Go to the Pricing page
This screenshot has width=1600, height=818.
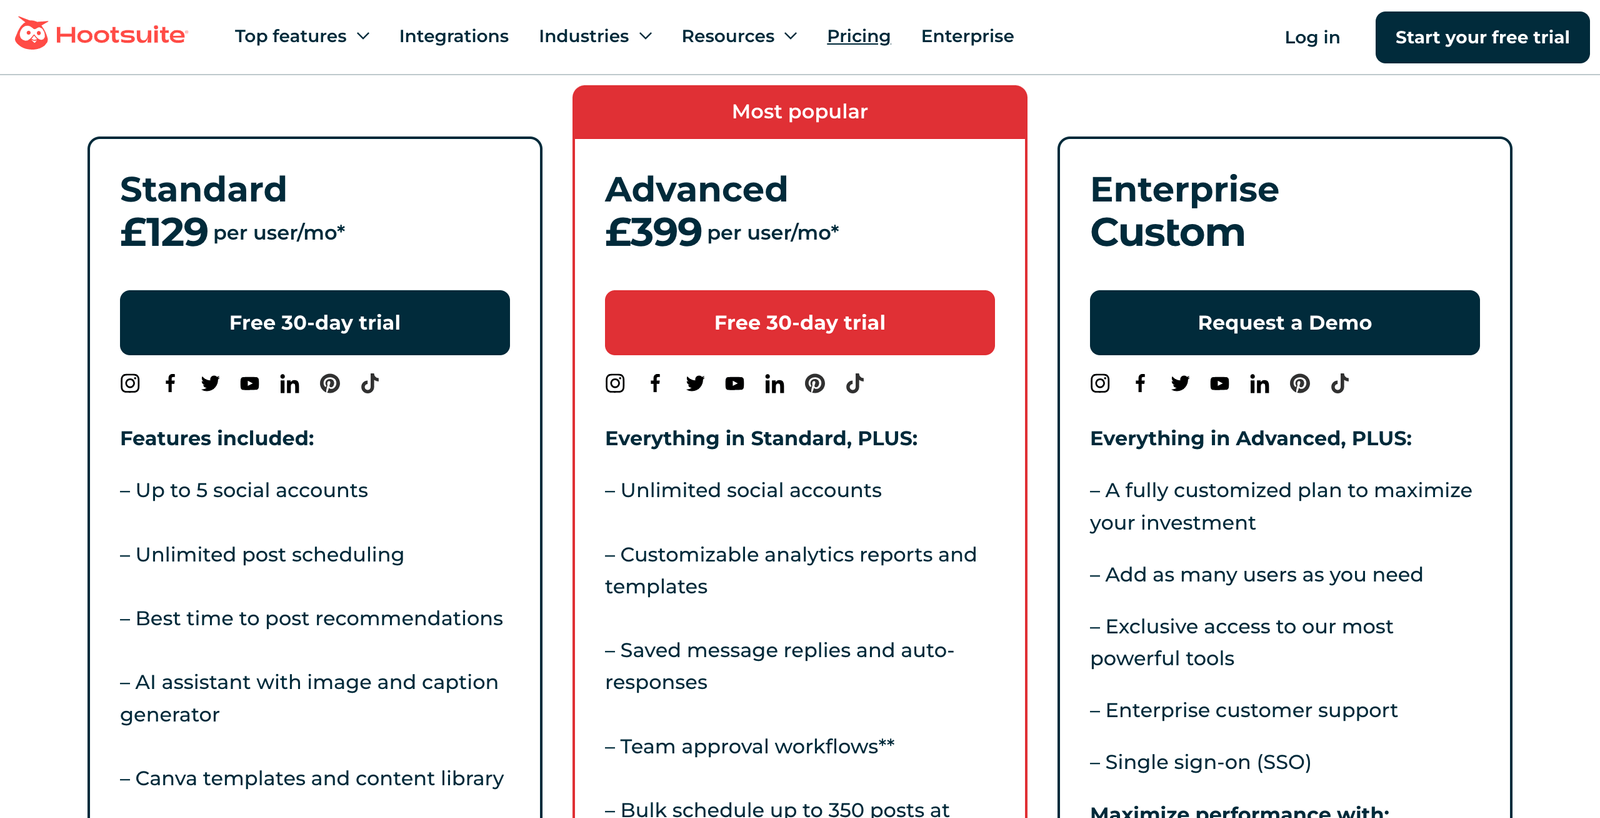tap(858, 36)
